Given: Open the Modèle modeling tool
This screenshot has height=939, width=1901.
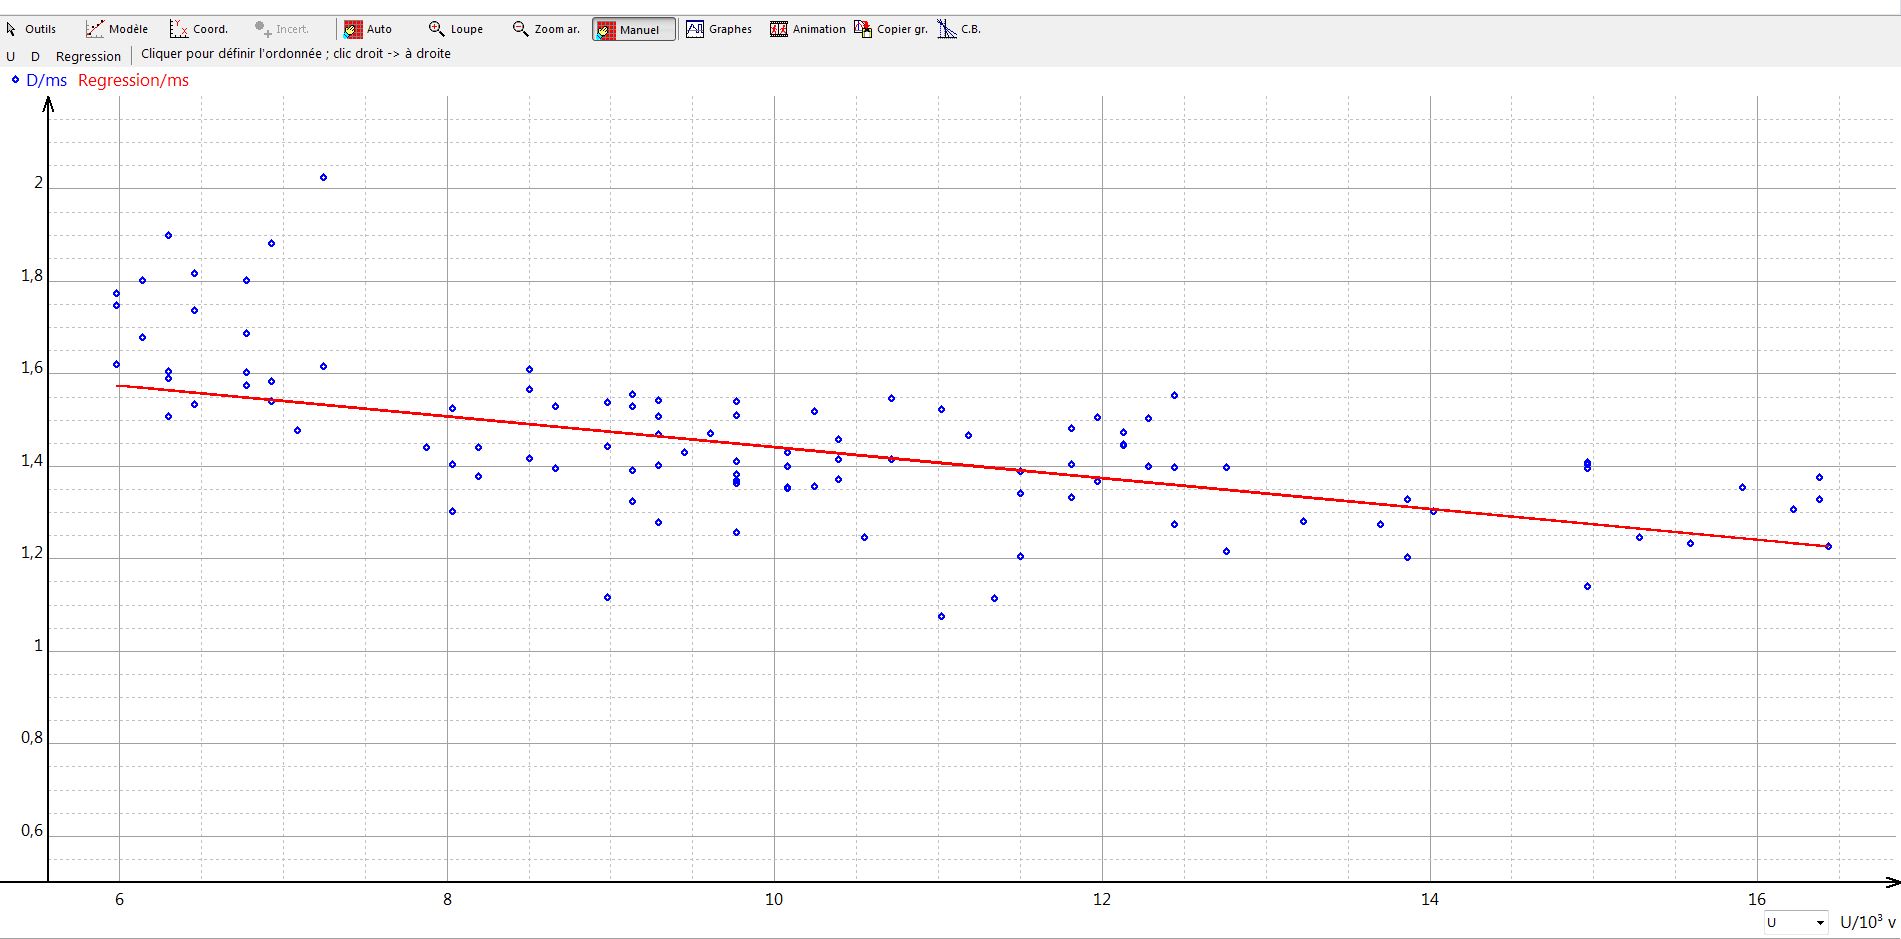Looking at the screenshot, I should [117, 29].
